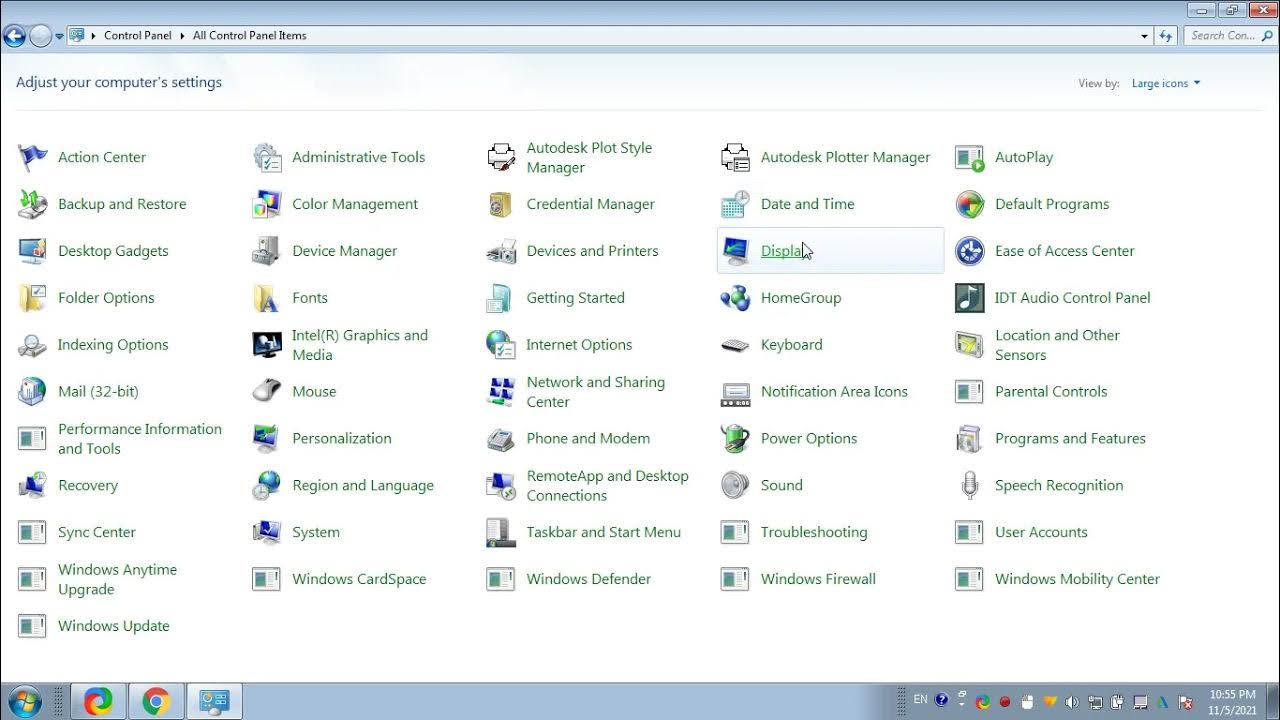Open the Getting Started link

pos(576,298)
